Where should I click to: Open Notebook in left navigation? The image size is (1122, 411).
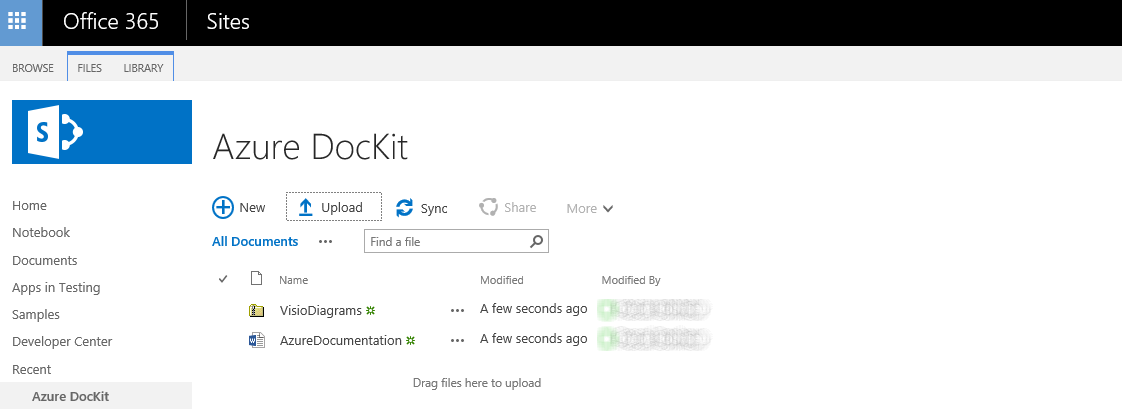pos(41,233)
